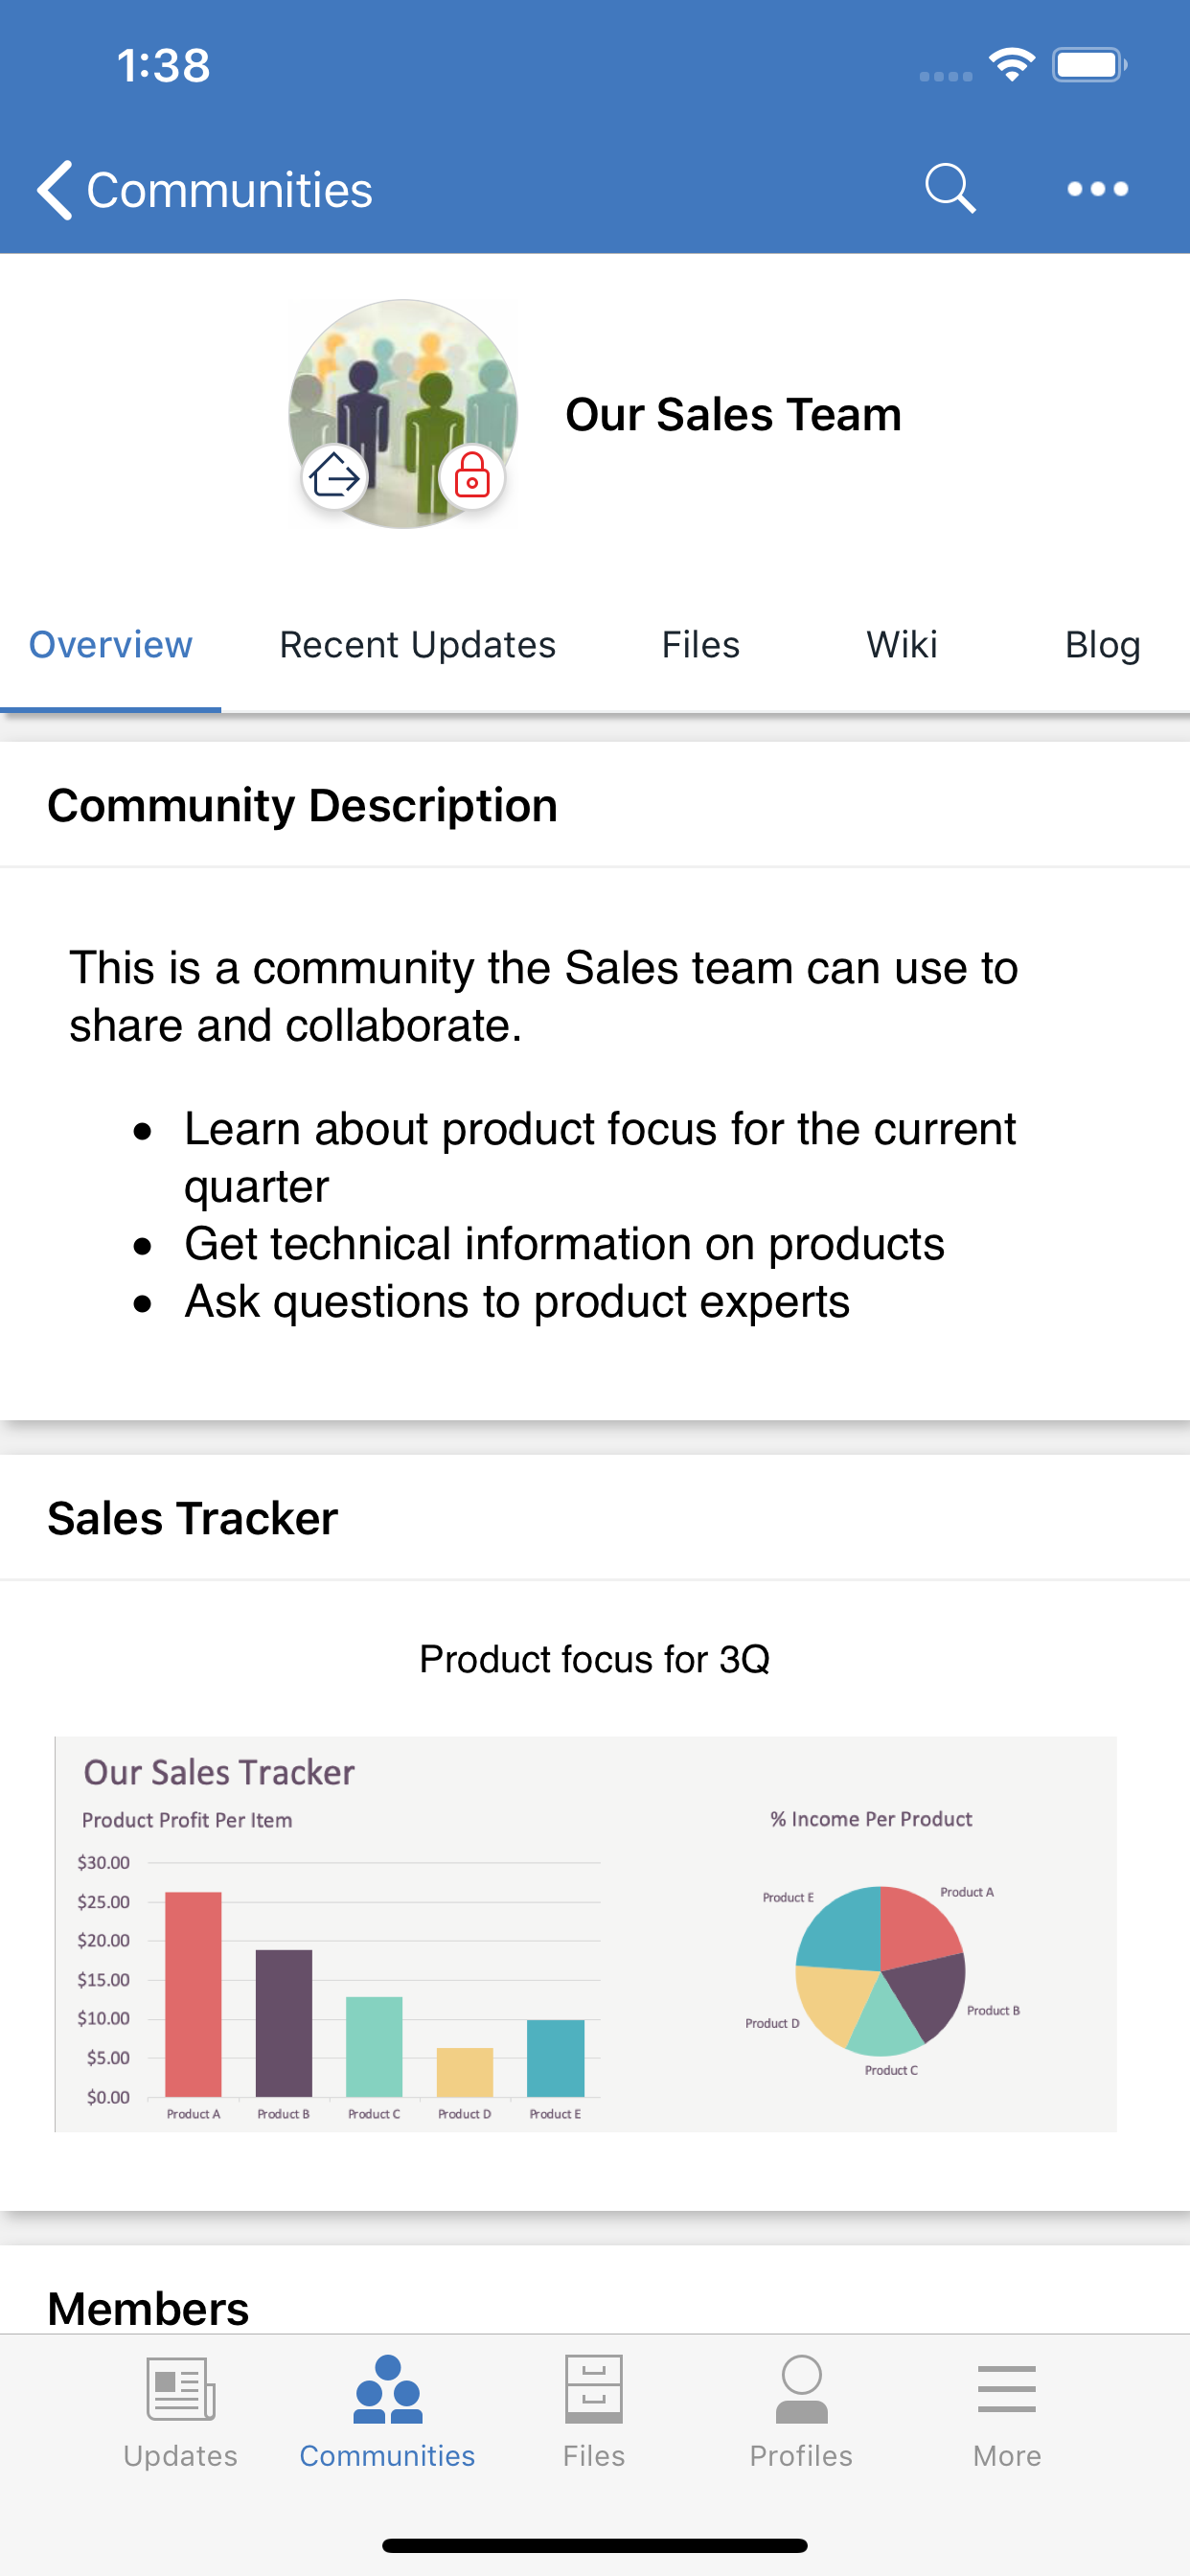This screenshot has height=2576, width=1190.
Task: Tap the red lock badge icon
Action: 472,477
